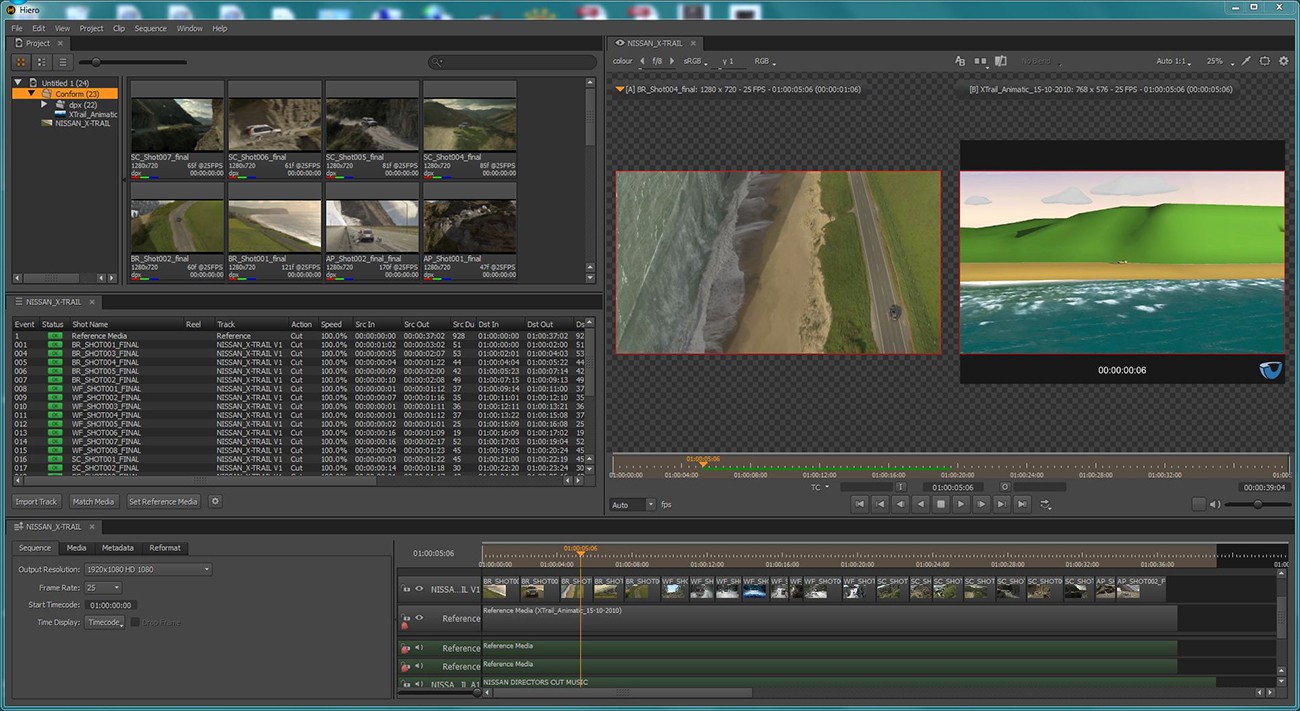Jump to the end of the sequence
Screen dimensions: 1300x711
point(1022,504)
